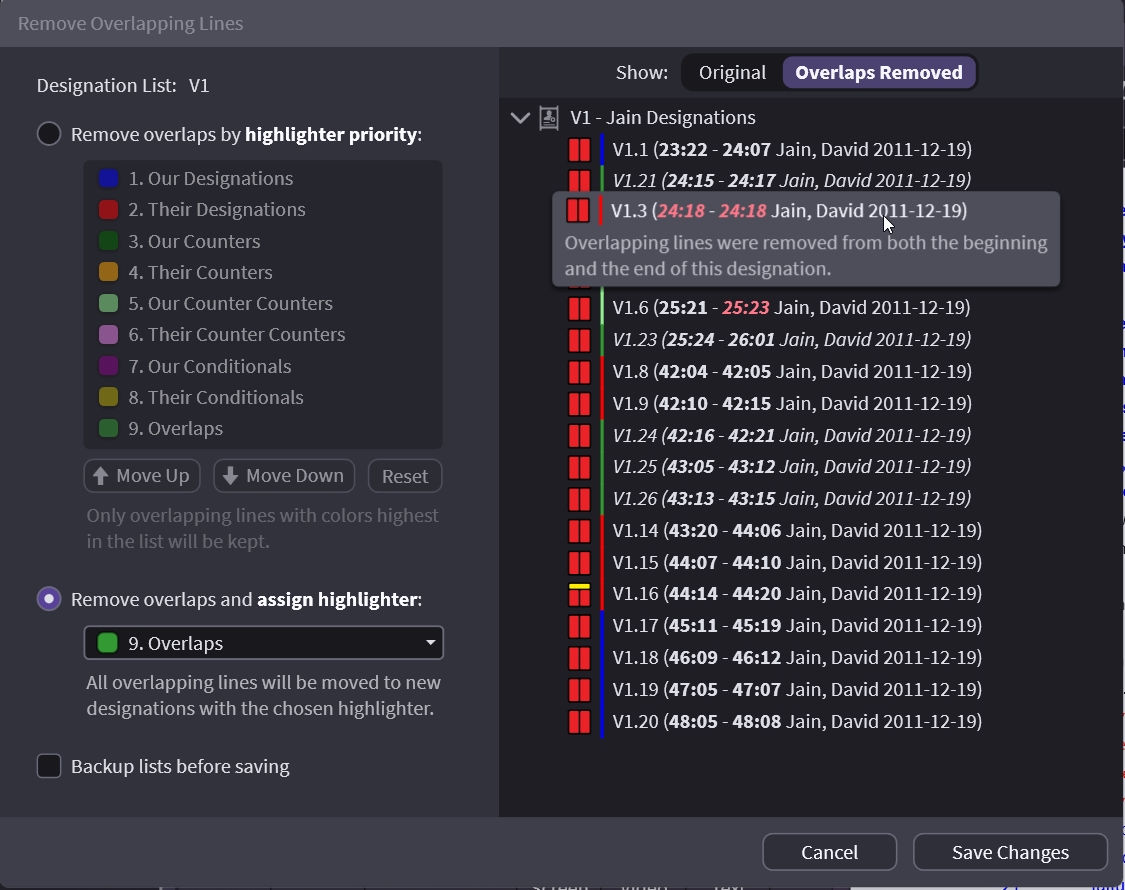Click the red icon beside V1.6 designation

click(578, 308)
